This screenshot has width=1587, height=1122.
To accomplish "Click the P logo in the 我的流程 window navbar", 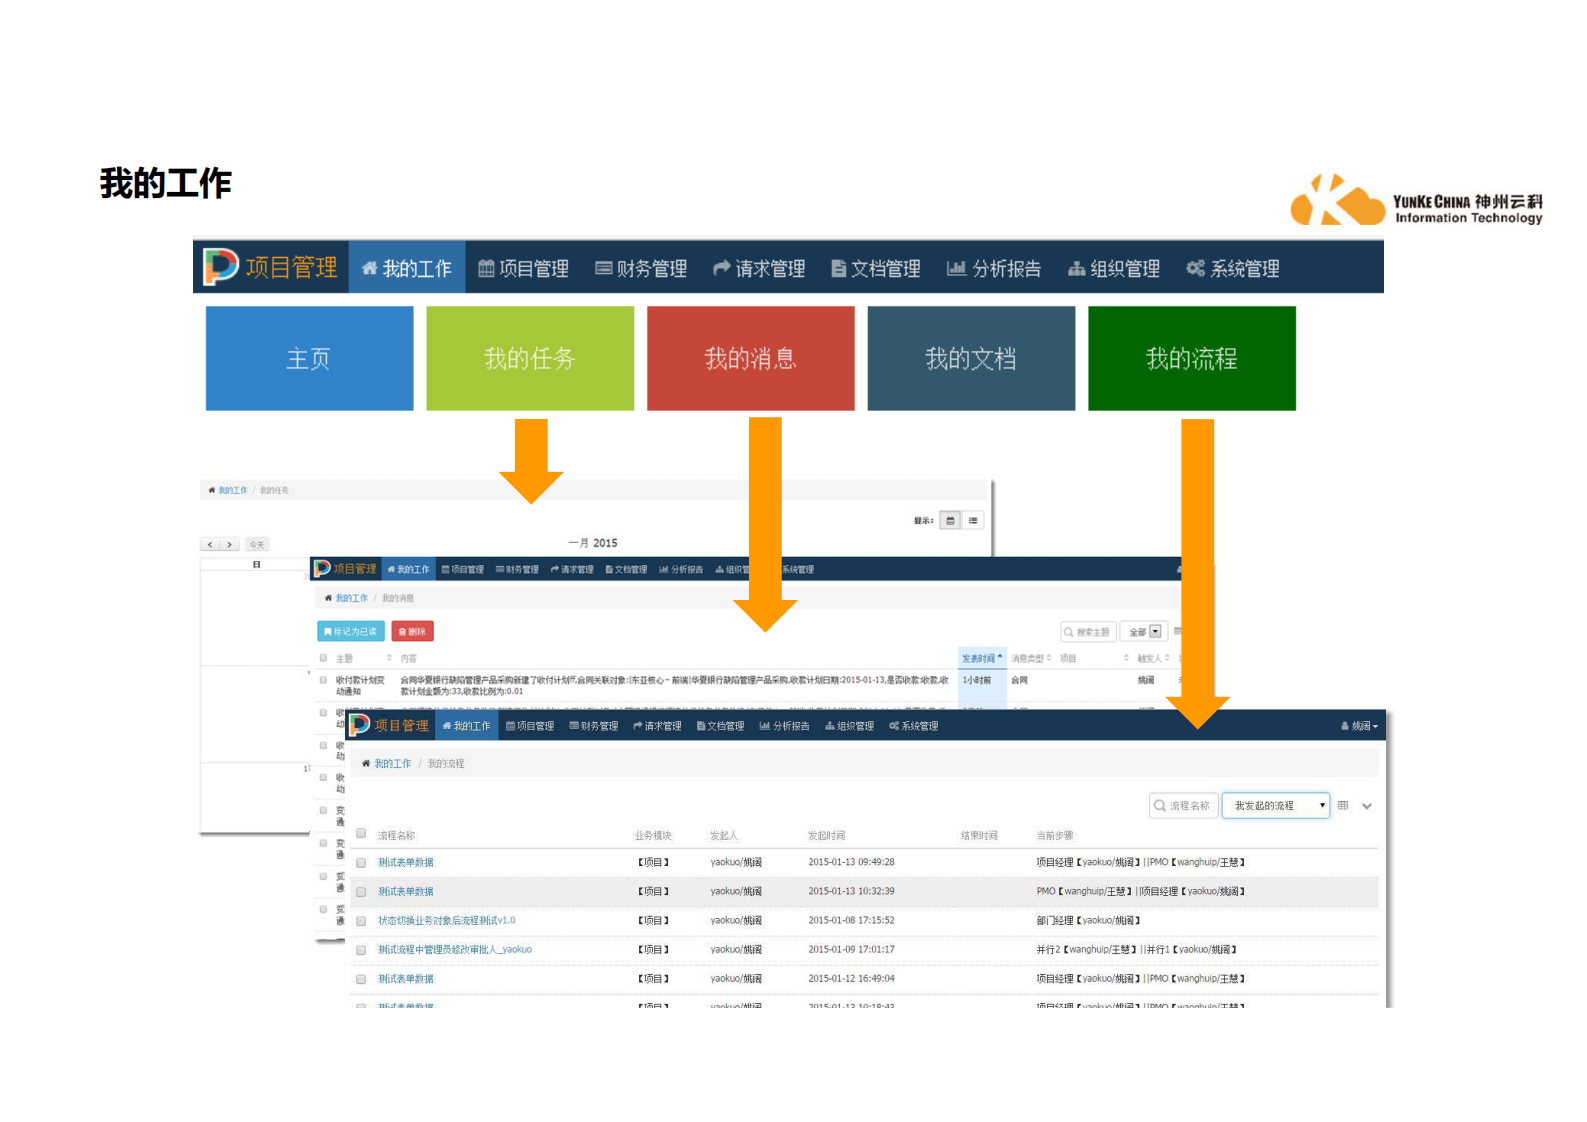I will click(x=360, y=725).
